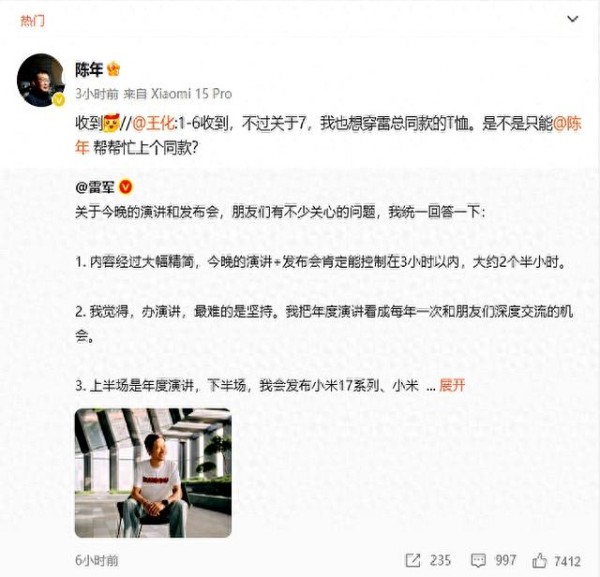The width and height of the screenshot is (600, 577).
Task: Open the @雷军 author link
Action: (95, 187)
